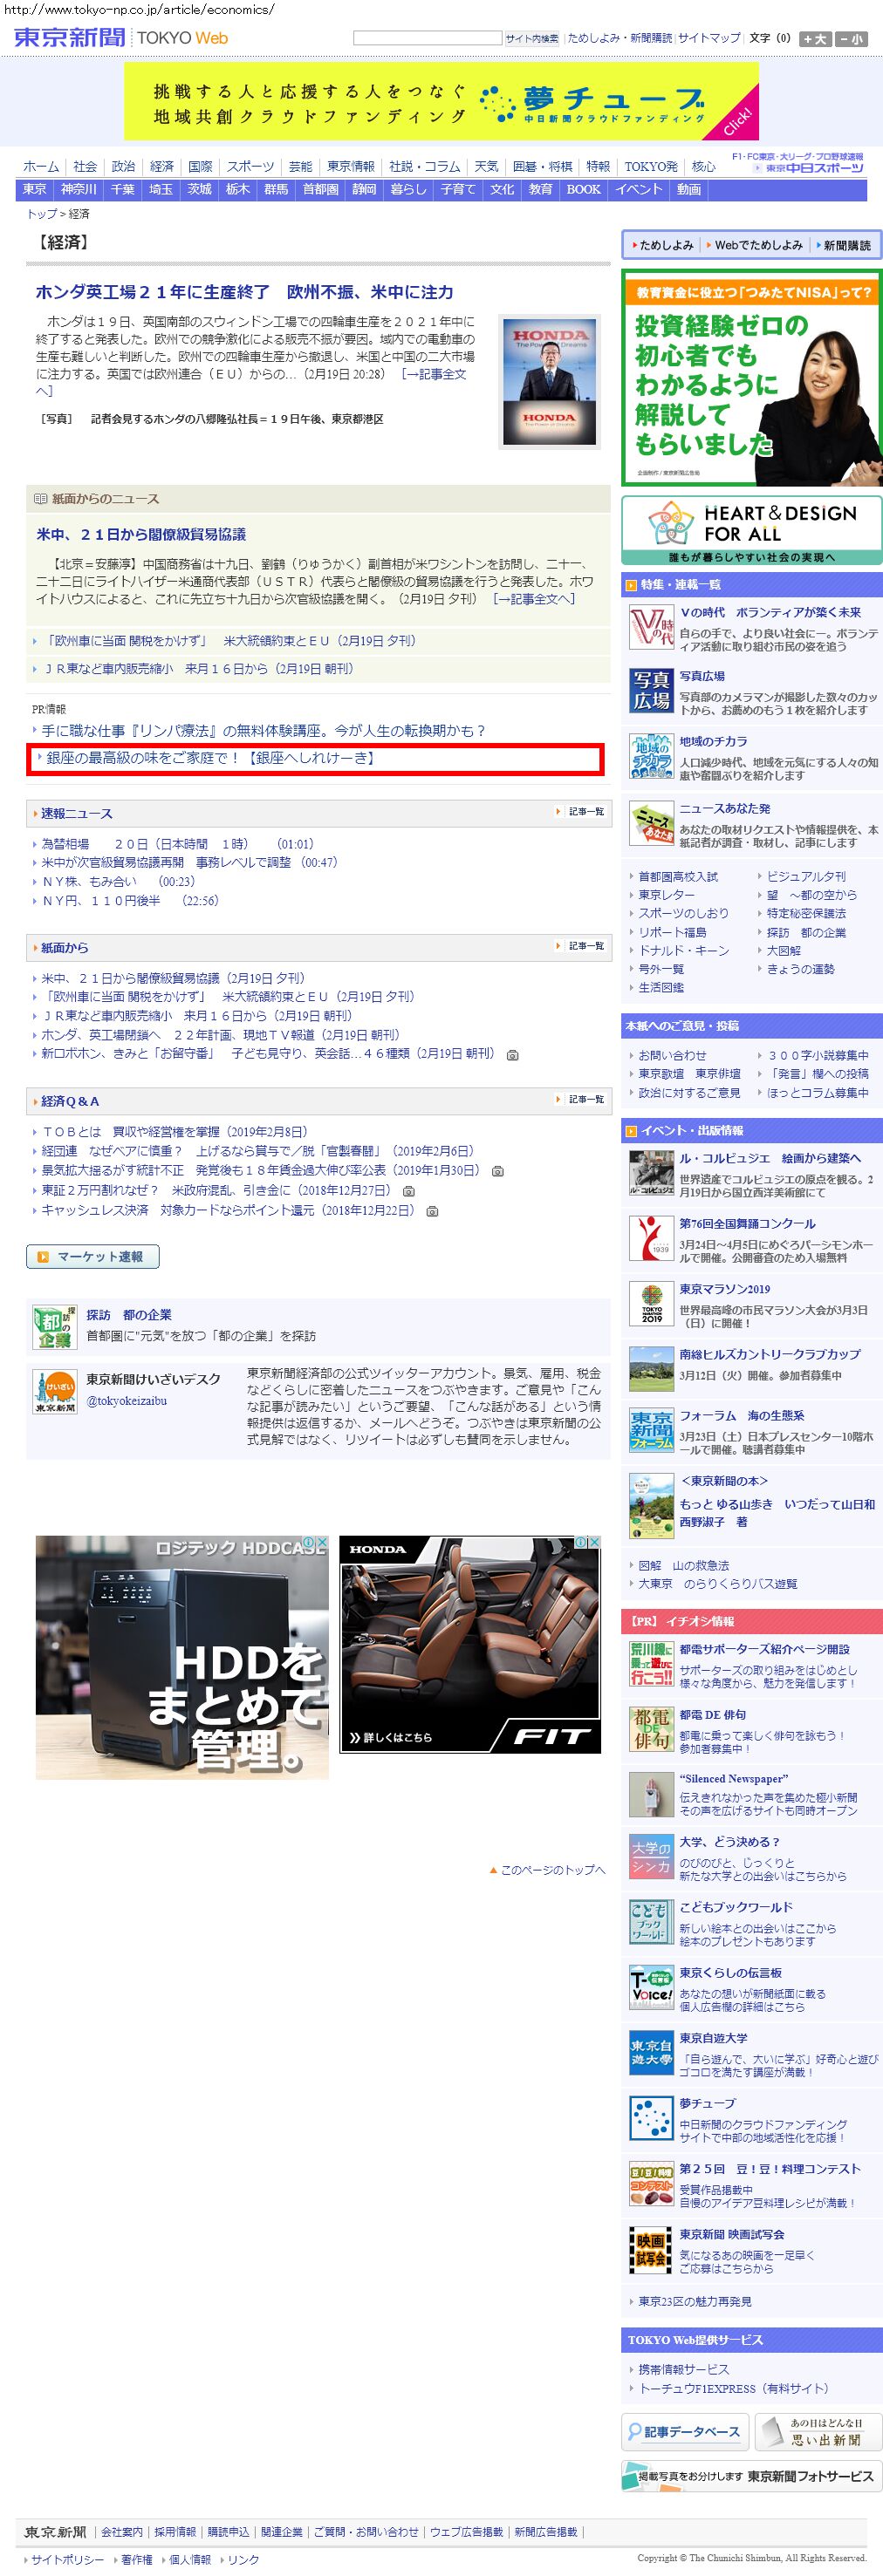The width and height of the screenshot is (883, 2576).
Task: Open the 米中、21日から閣僚級貿易協議 headline
Action: pos(141,534)
